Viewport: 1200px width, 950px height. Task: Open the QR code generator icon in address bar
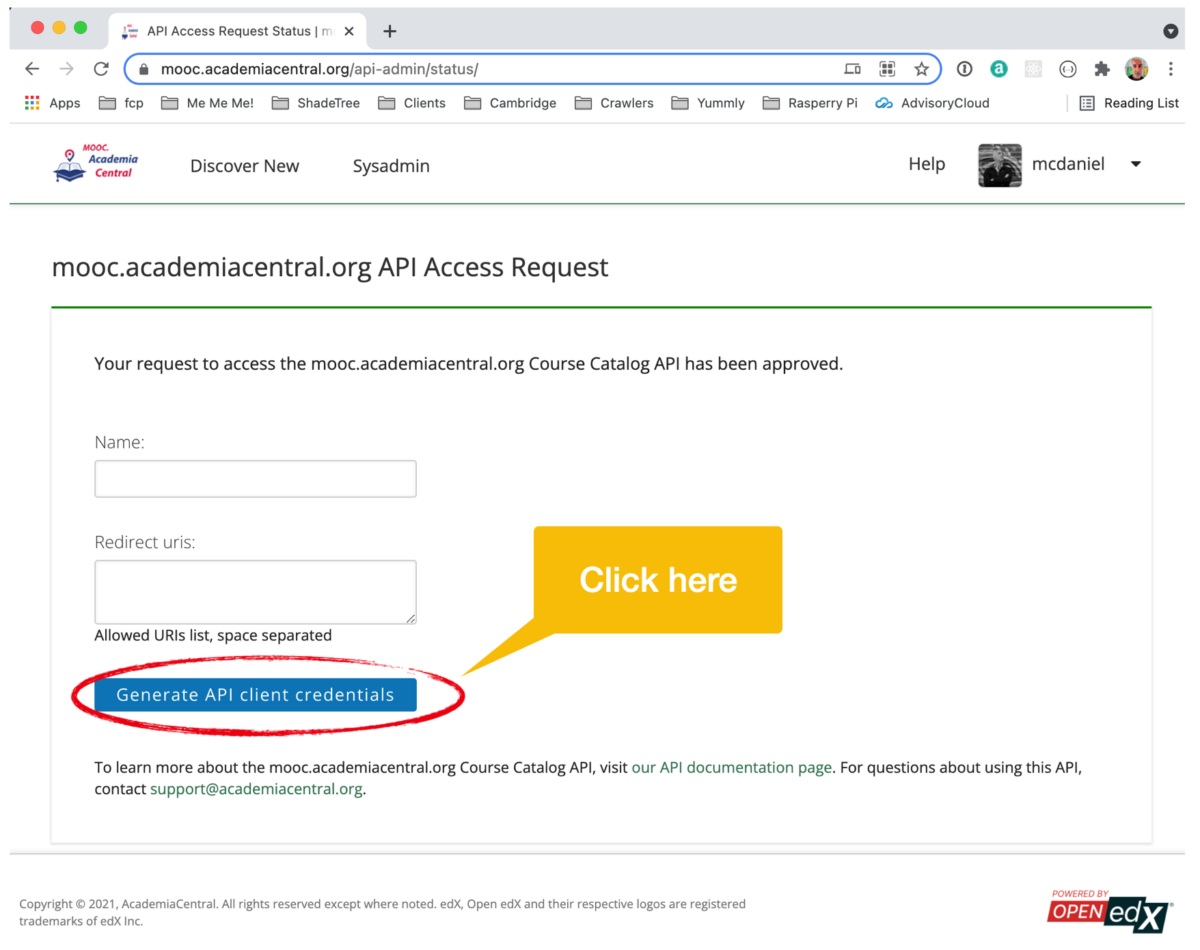pyautogui.click(x=887, y=68)
